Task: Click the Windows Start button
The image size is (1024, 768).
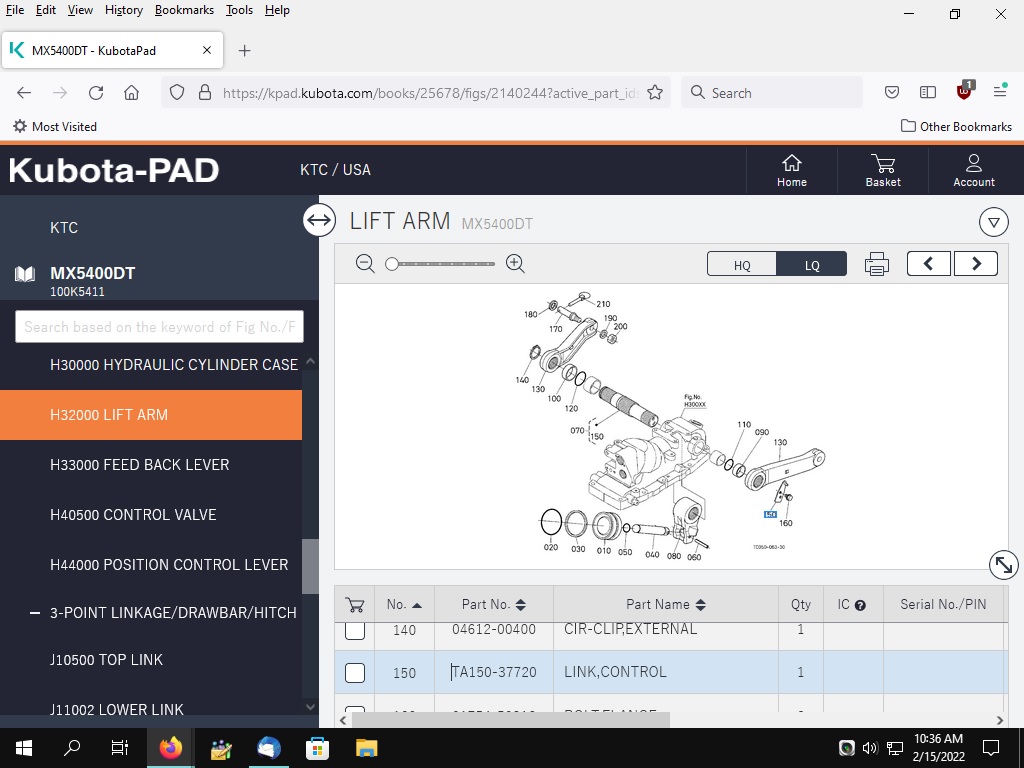Action: click(x=24, y=748)
